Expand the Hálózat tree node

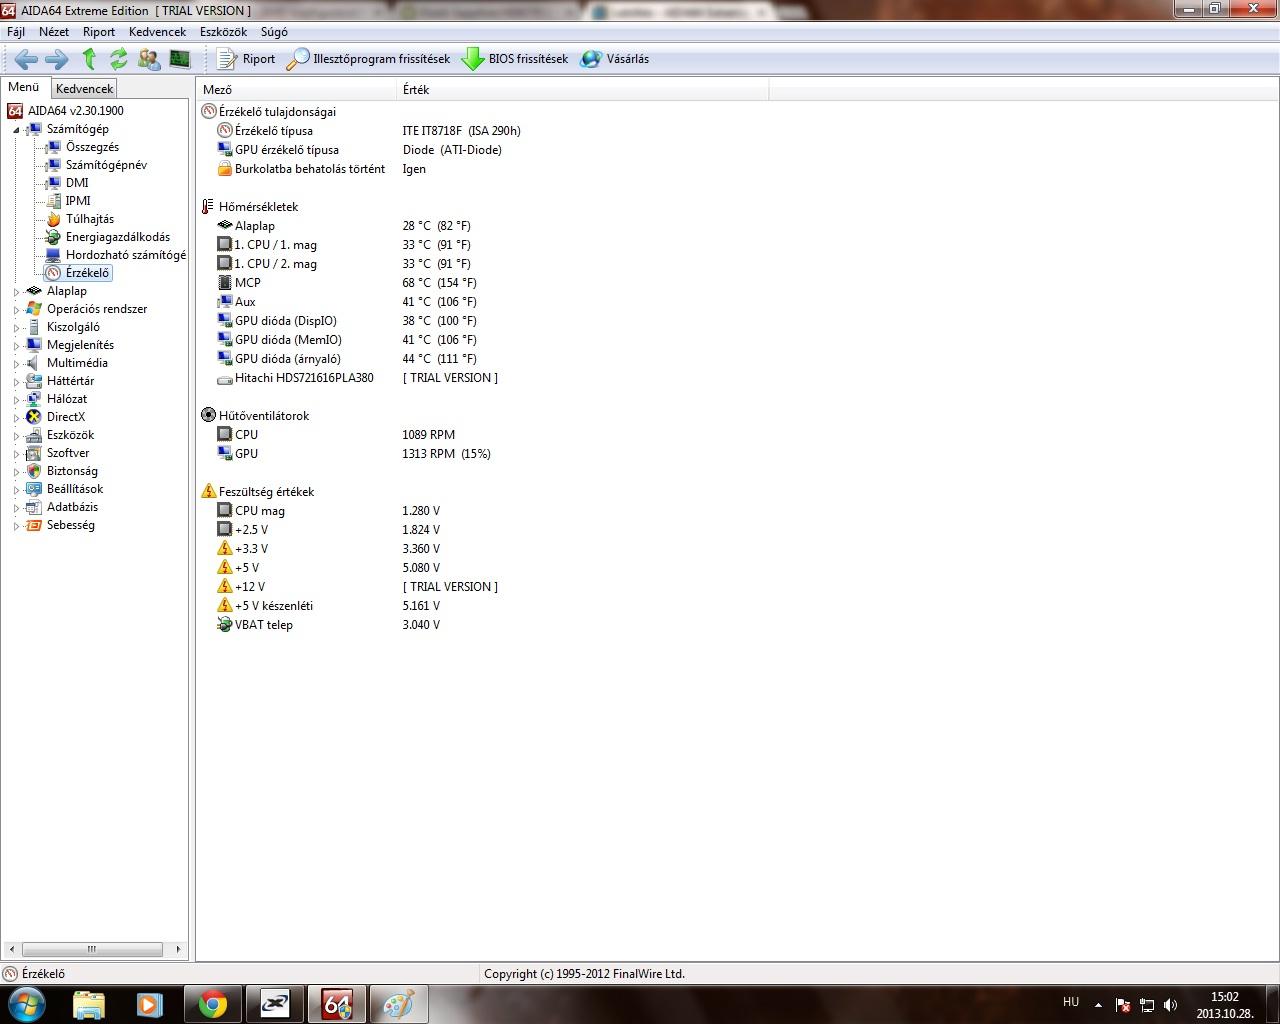(x=16, y=400)
